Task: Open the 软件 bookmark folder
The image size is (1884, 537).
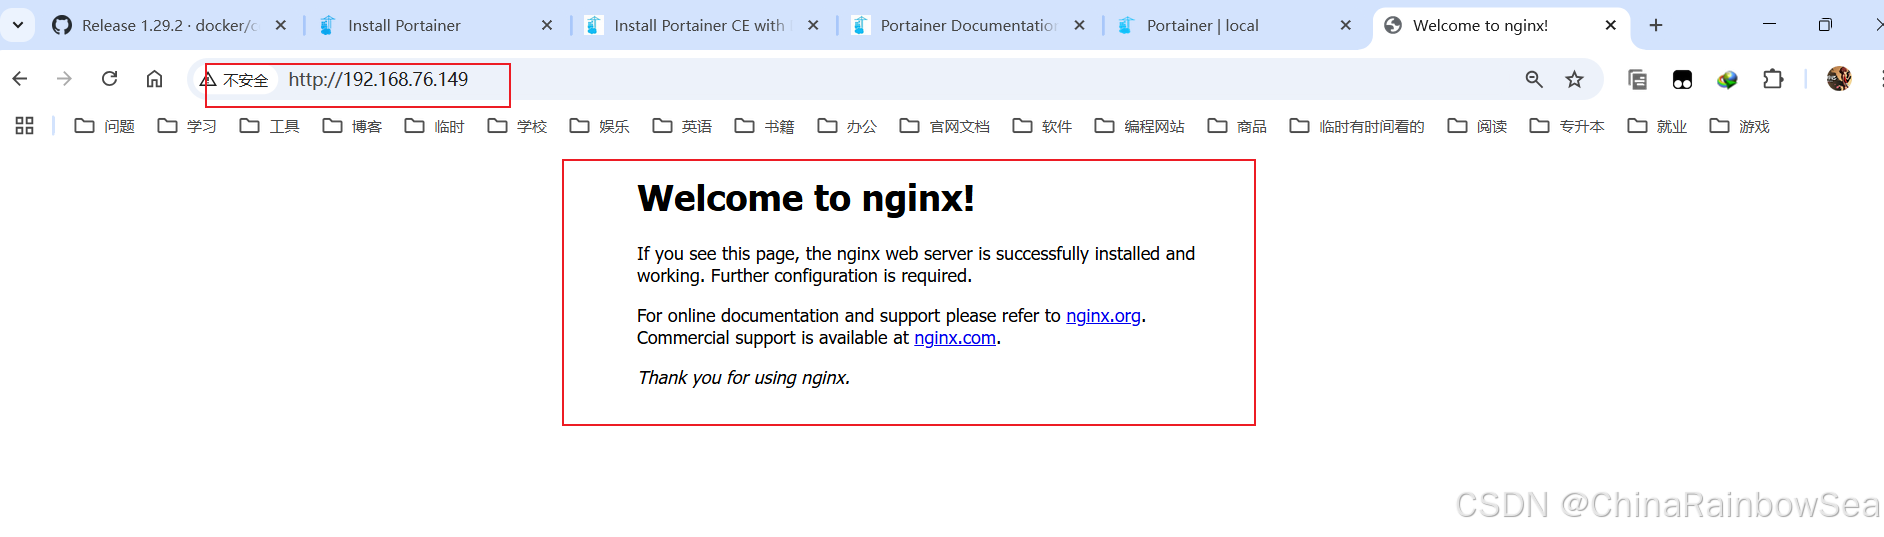Action: [1043, 126]
